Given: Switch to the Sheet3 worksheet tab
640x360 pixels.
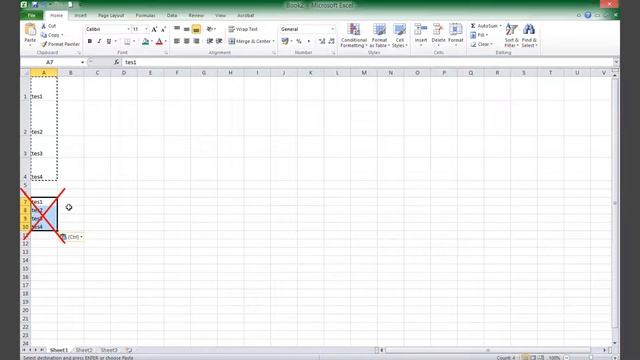Looking at the screenshot, I should click(x=109, y=350).
